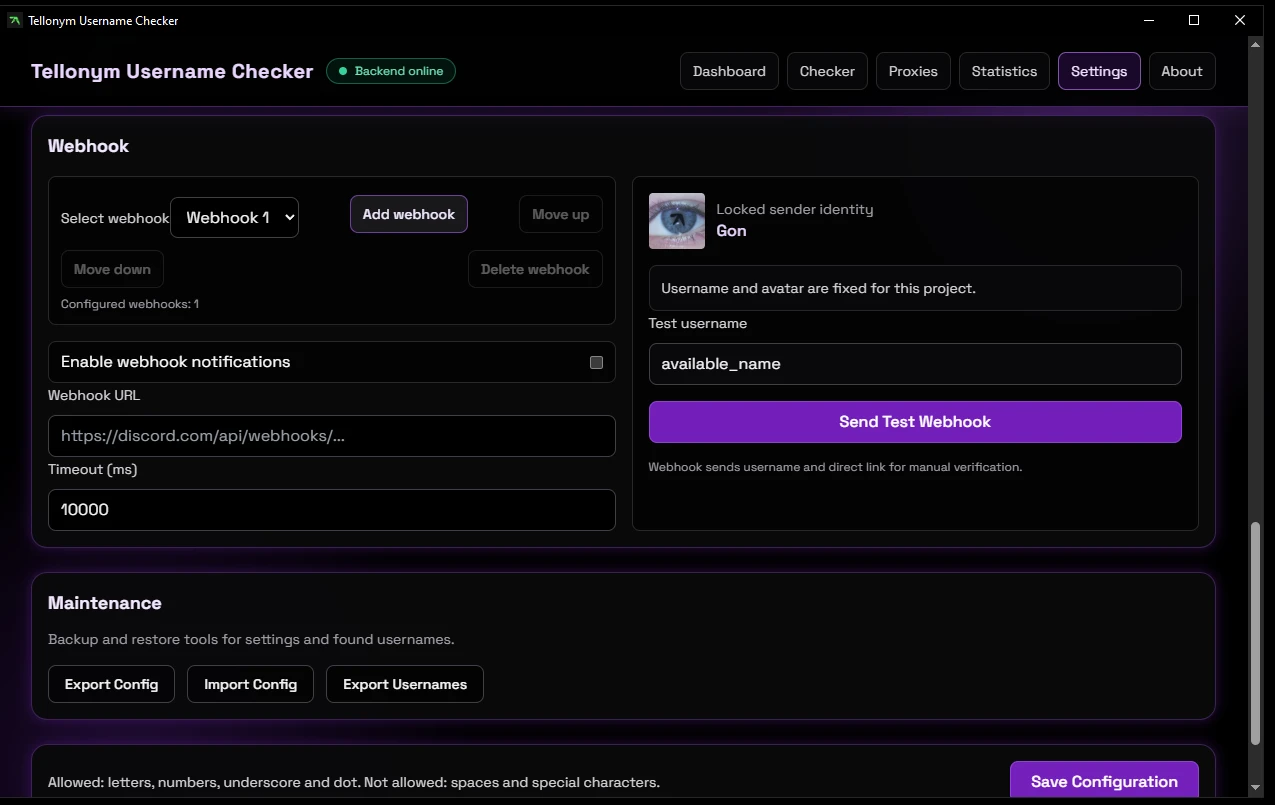Save the configuration

point(1104,781)
